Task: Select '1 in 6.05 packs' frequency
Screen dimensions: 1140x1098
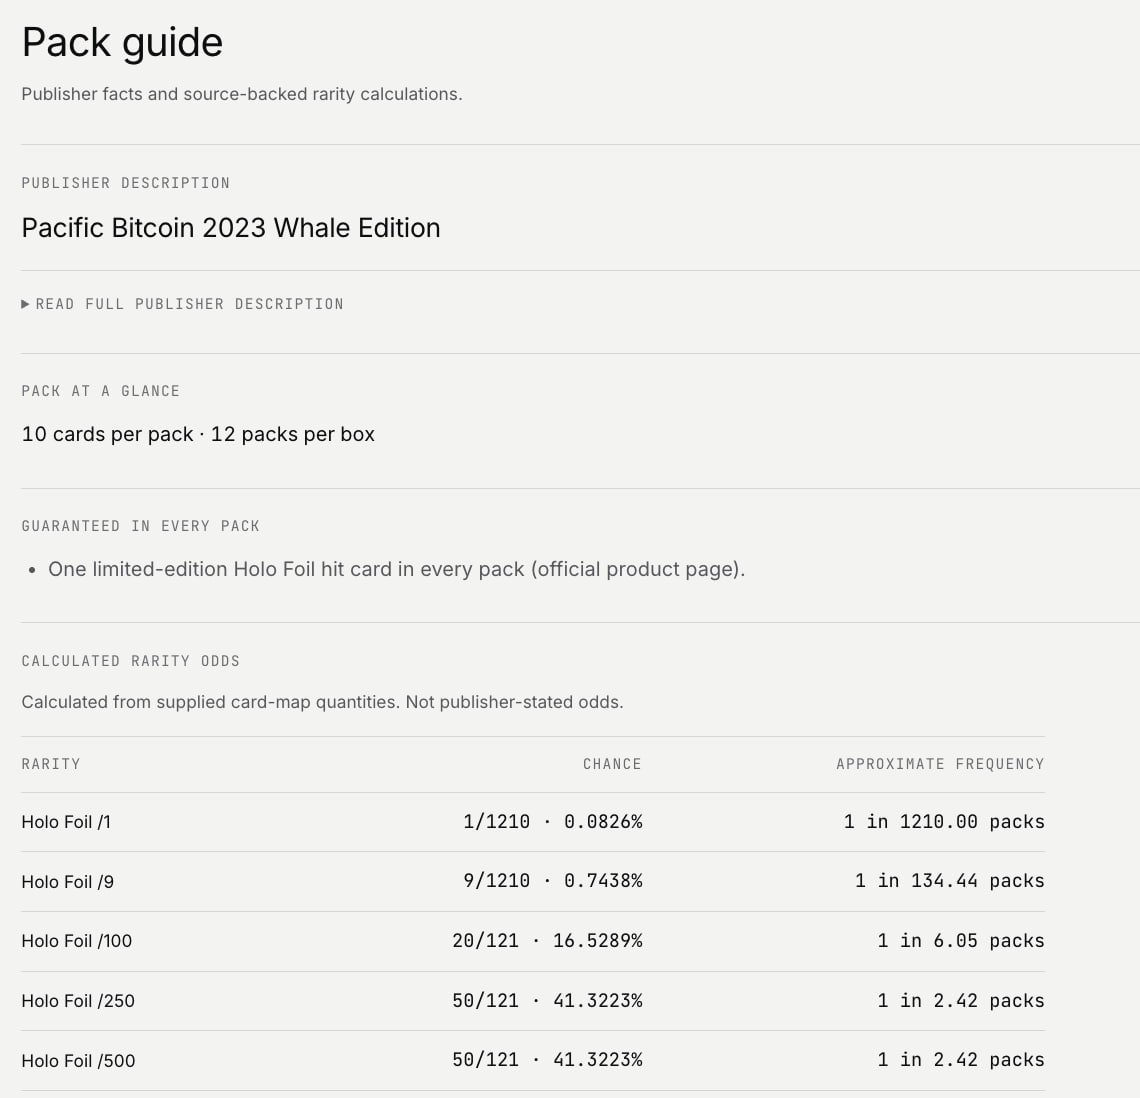Action: pos(960,941)
